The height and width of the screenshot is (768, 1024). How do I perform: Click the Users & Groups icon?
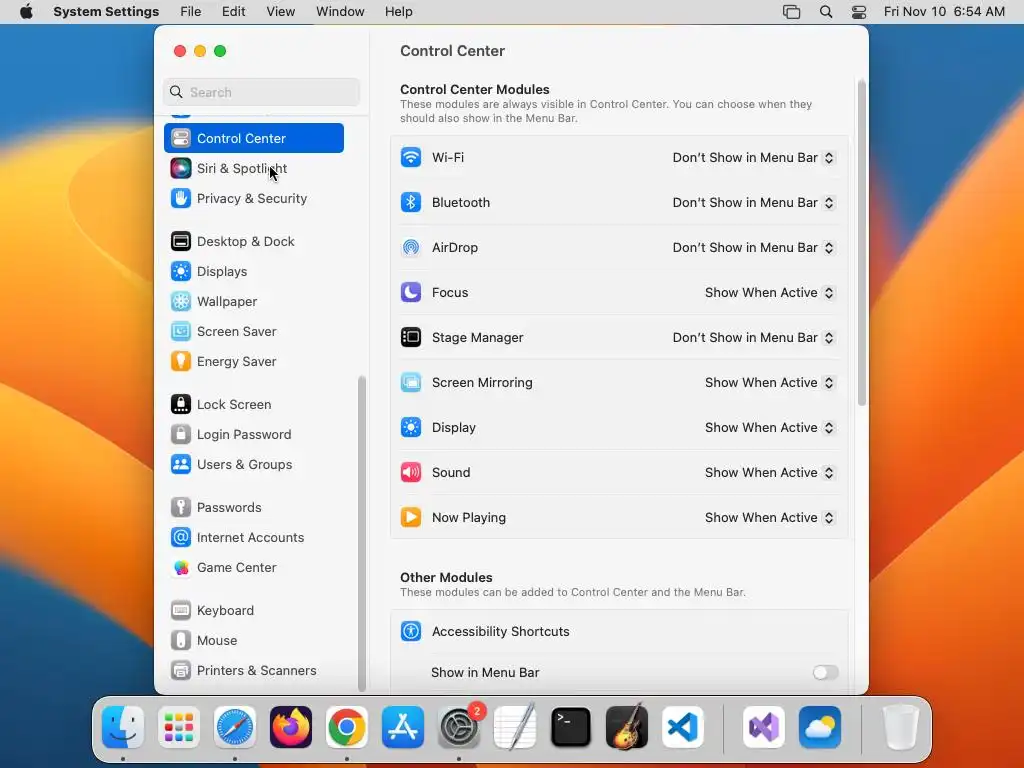coord(181,465)
